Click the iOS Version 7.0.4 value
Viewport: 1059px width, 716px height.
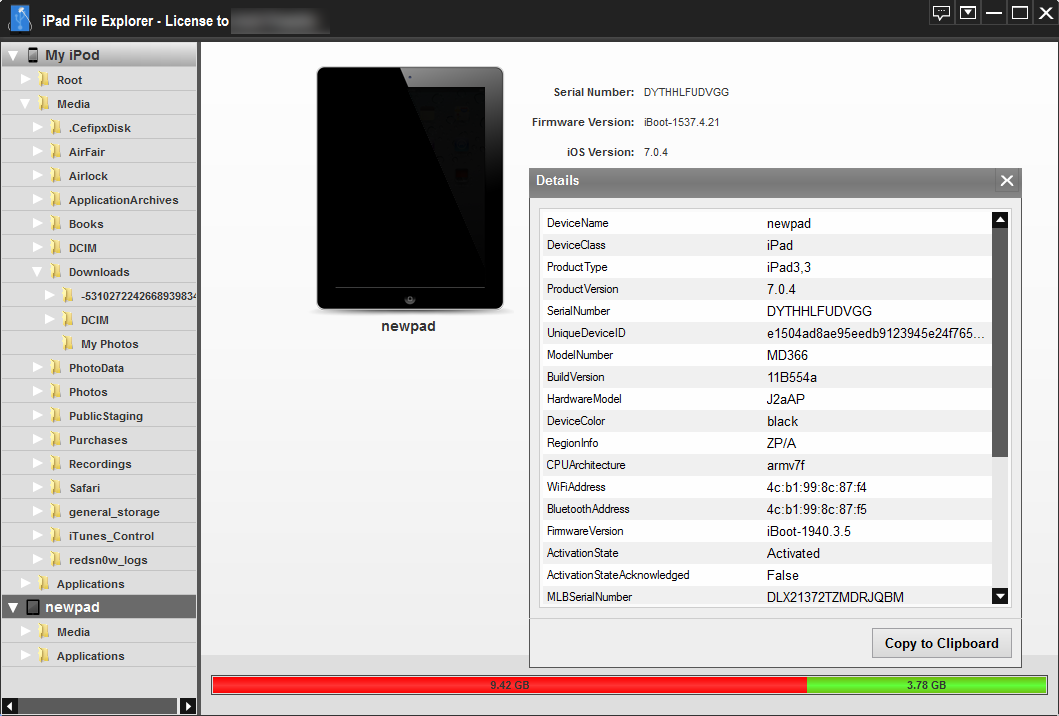(x=656, y=152)
